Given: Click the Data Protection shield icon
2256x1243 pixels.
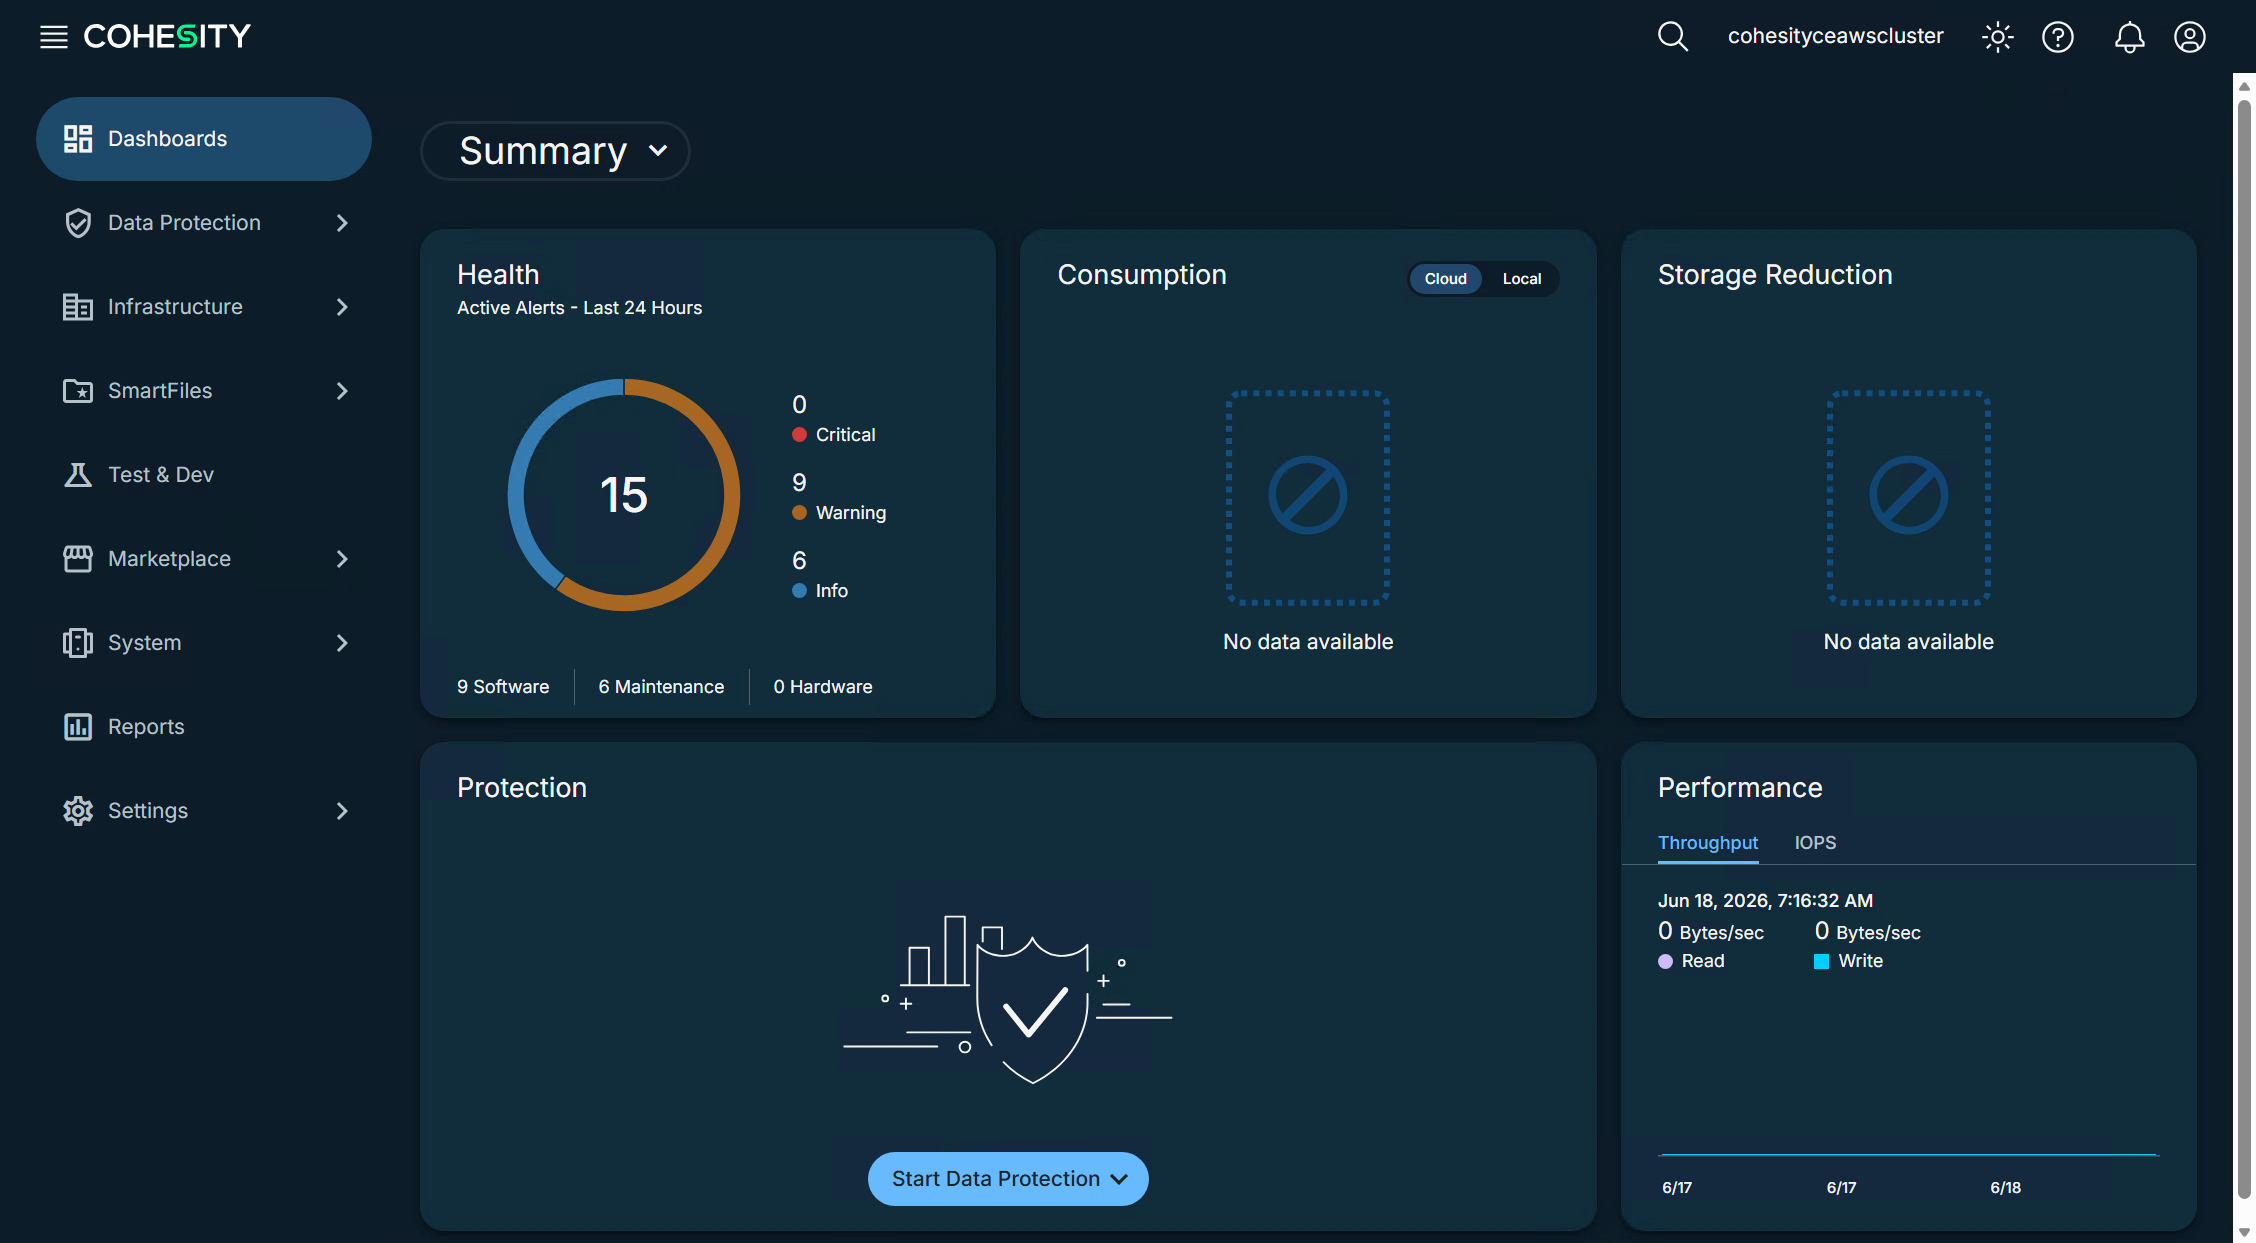Looking at the screenshot, I should (78, 223).
